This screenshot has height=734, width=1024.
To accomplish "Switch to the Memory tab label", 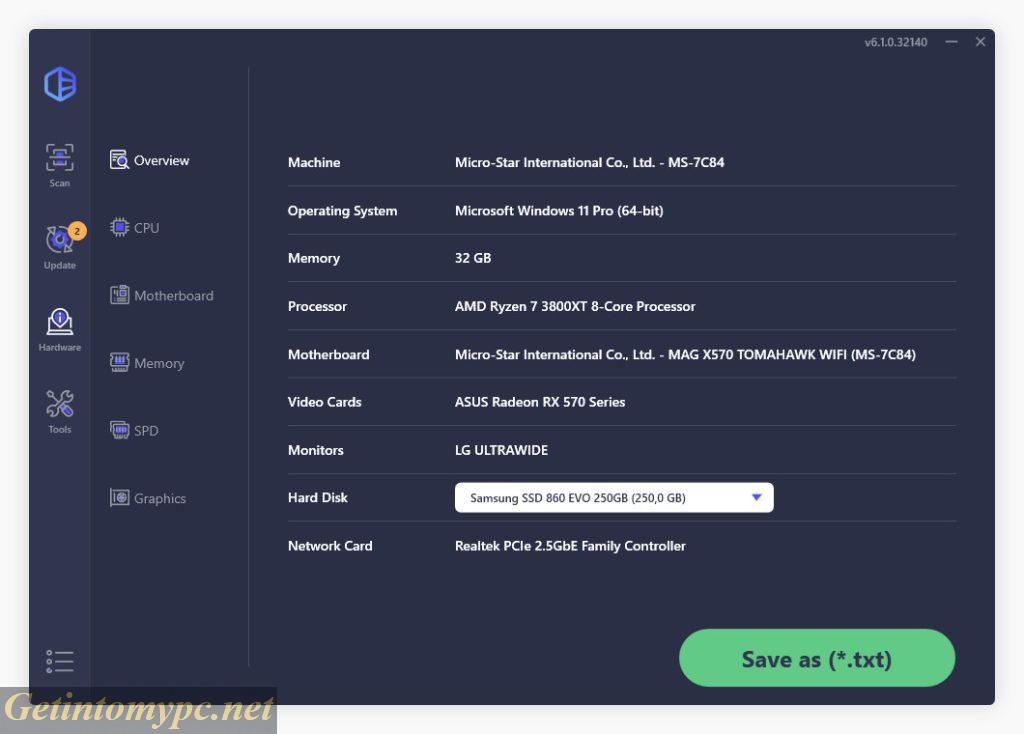I will click(159, 364).
